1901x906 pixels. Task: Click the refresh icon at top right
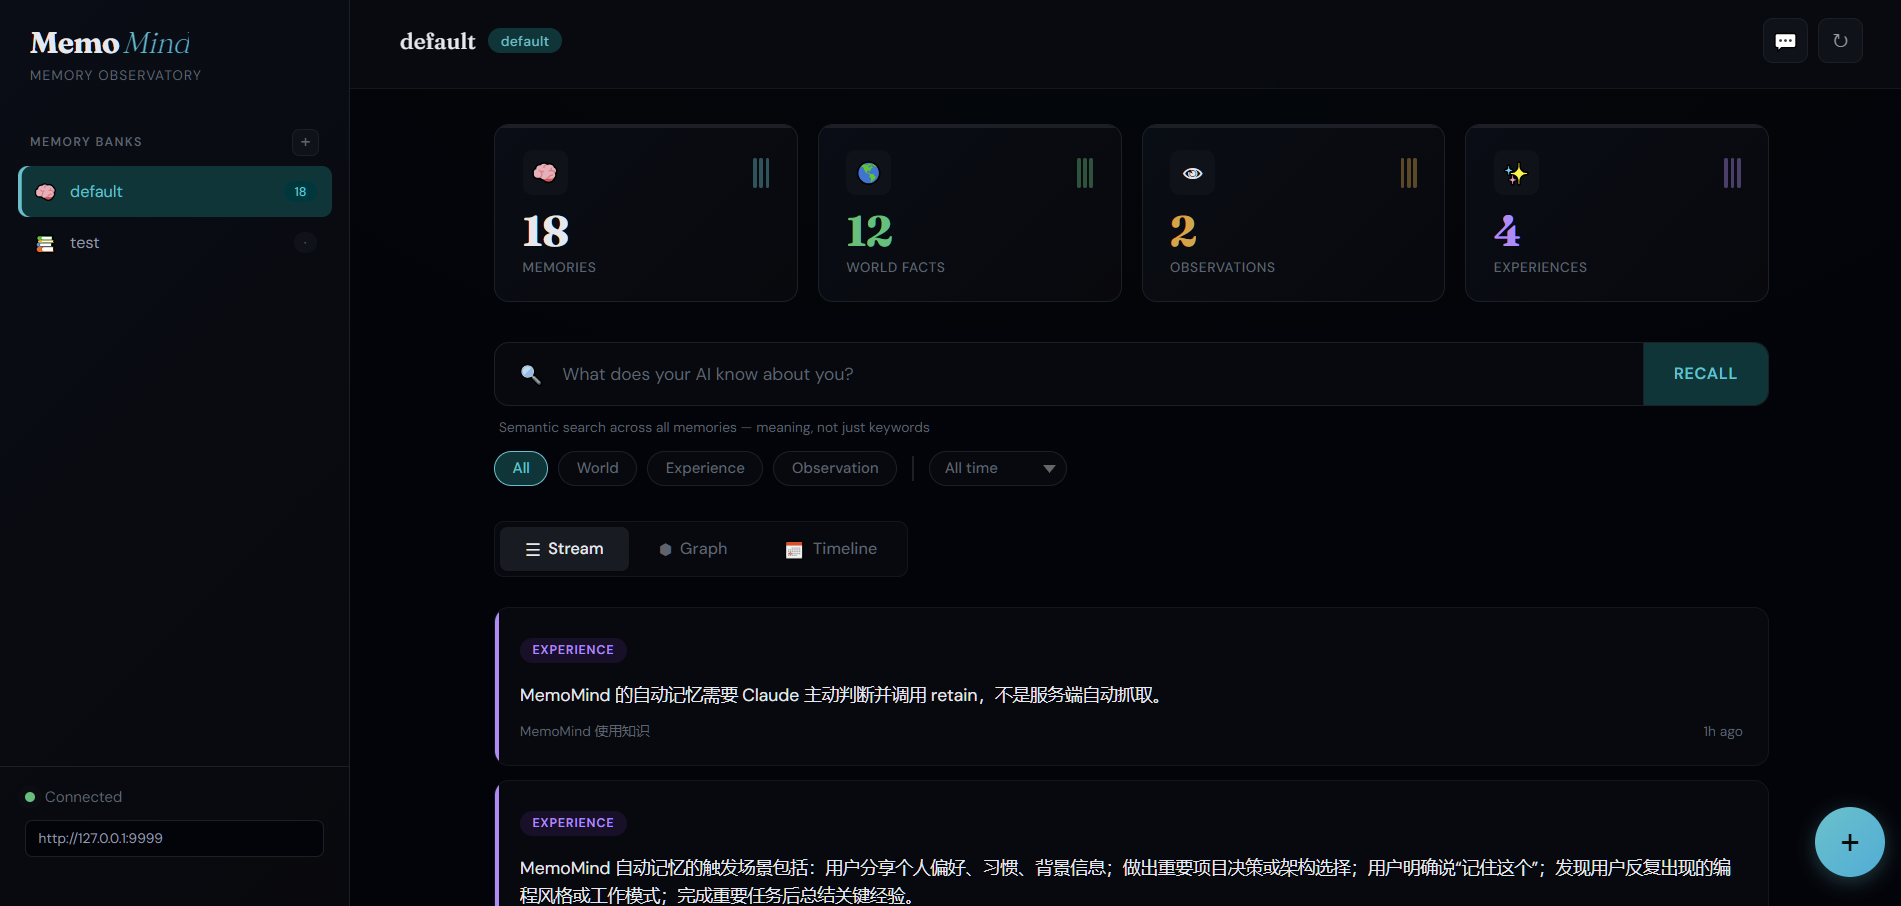click(1840, 41)
